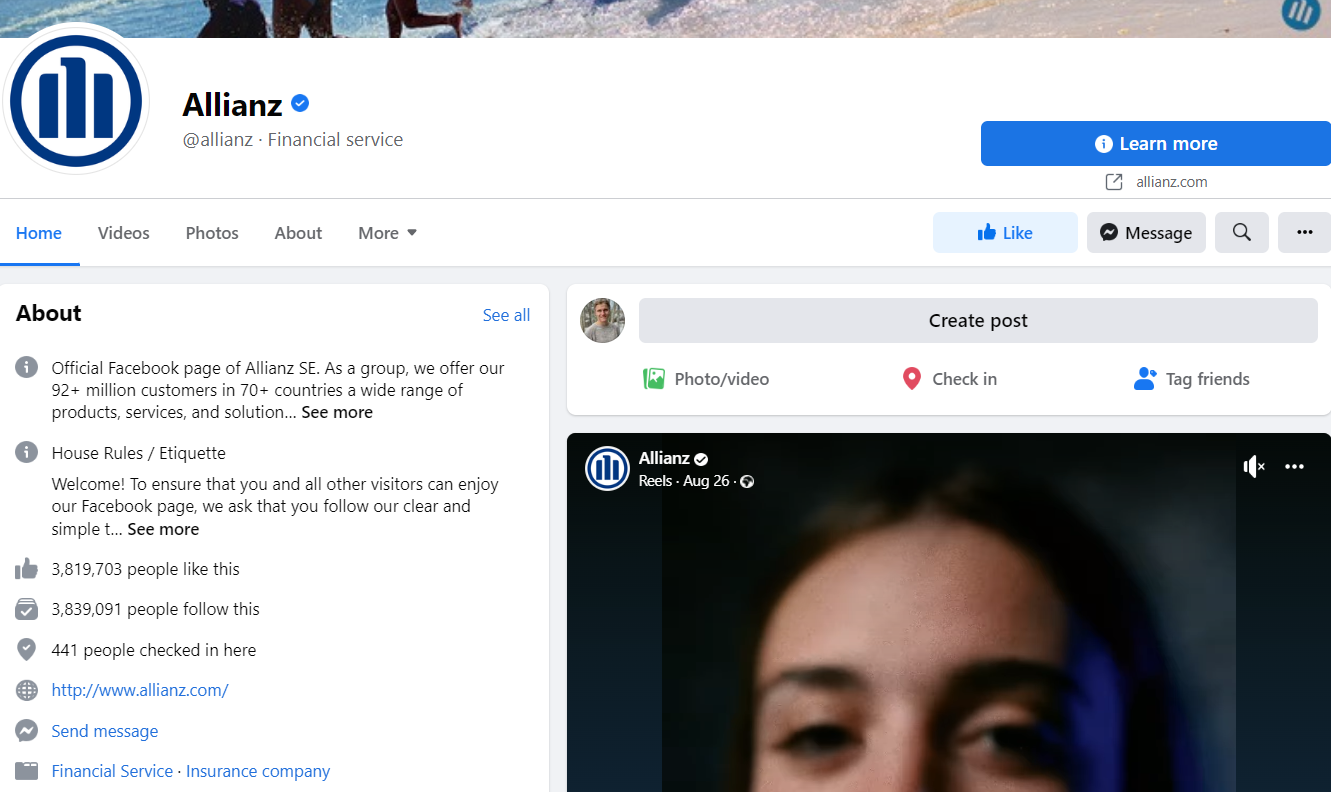Open the Send message link
This screenshot has height=792, width=1331.
tap(104, 730)
